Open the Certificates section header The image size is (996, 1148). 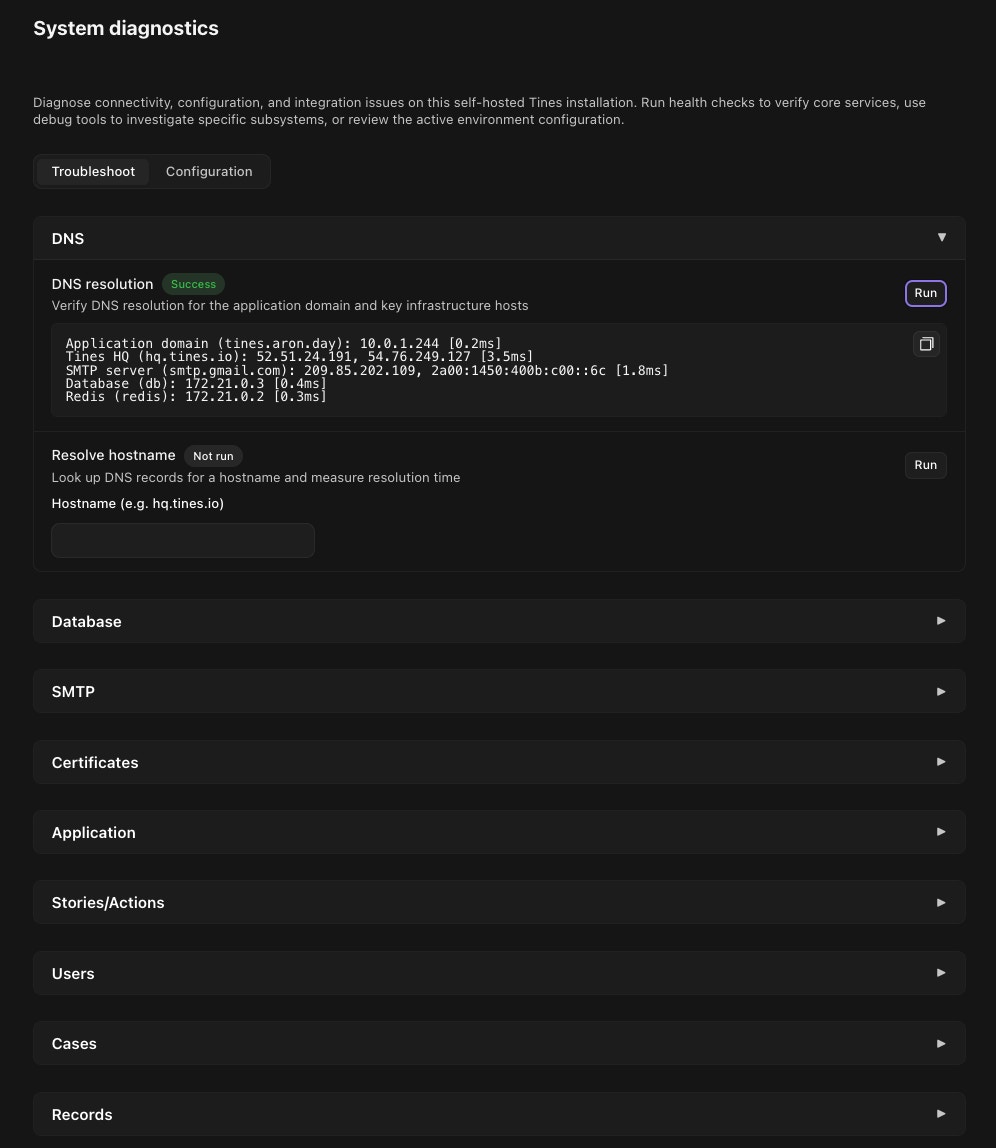[499, 762]
